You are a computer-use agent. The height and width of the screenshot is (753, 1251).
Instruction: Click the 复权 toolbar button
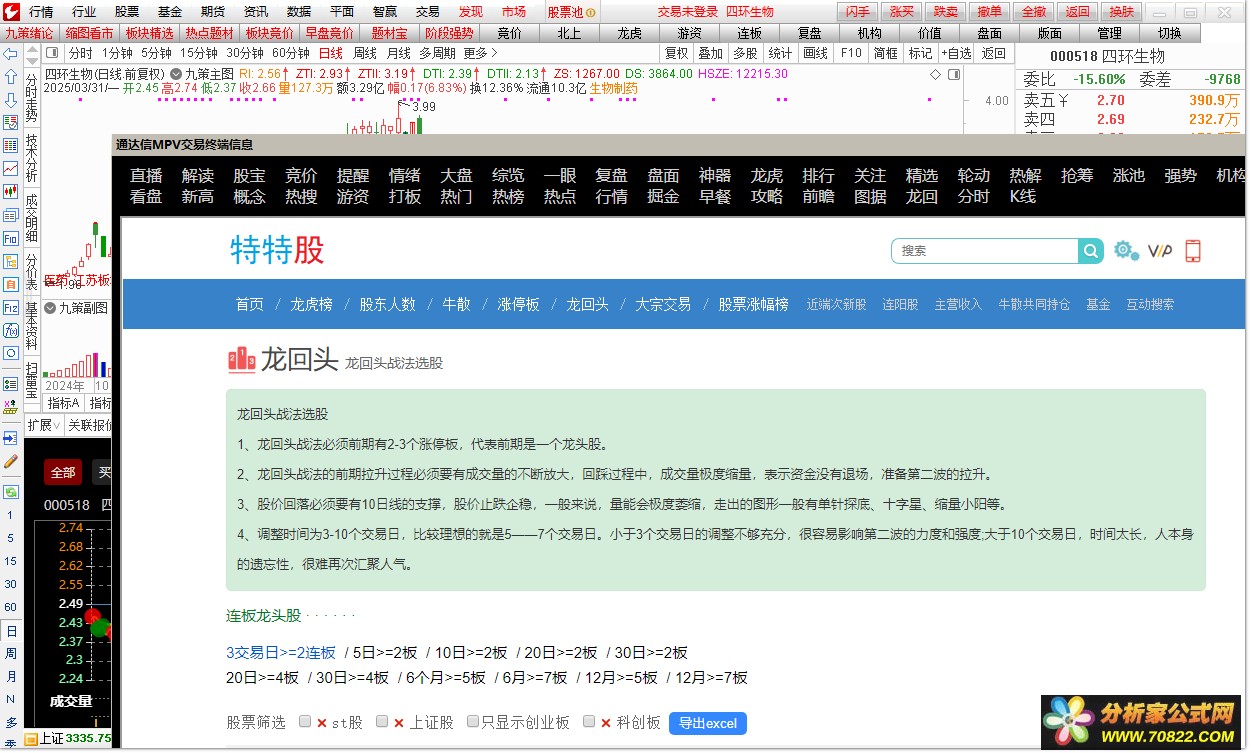point(677,53)
